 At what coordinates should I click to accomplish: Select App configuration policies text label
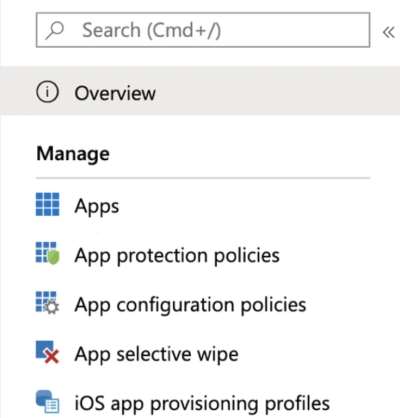[x=190, y=305]
